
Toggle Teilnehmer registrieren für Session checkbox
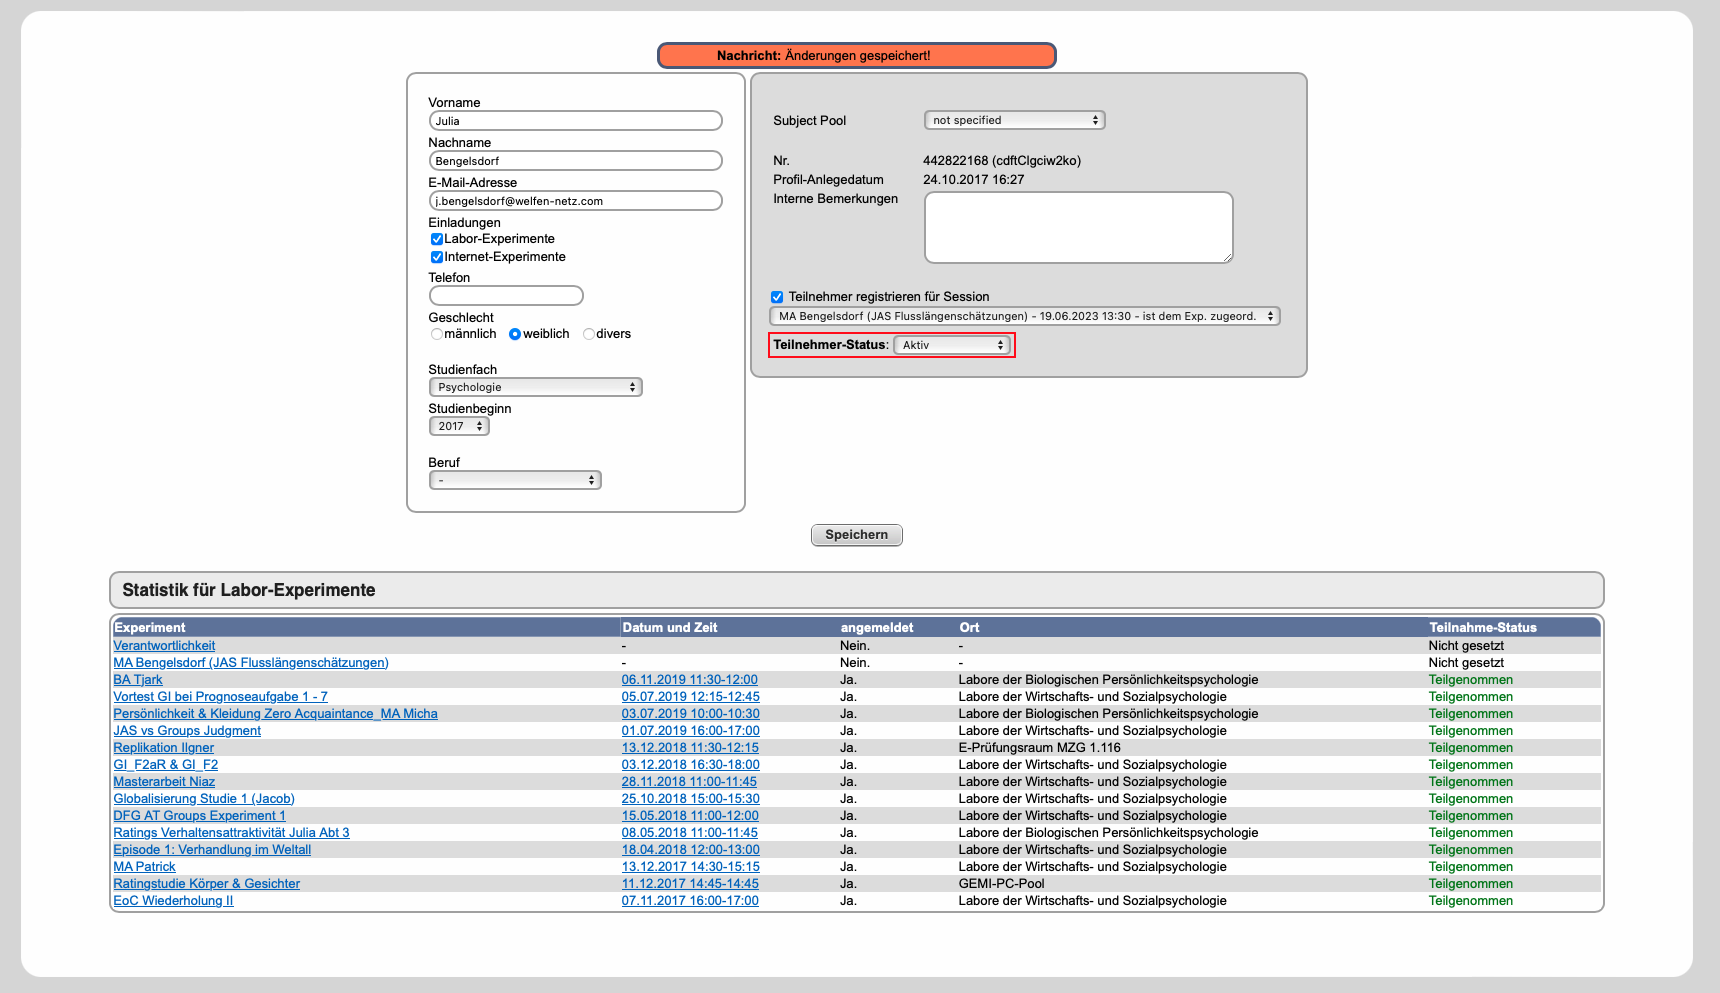click(777, 297)
